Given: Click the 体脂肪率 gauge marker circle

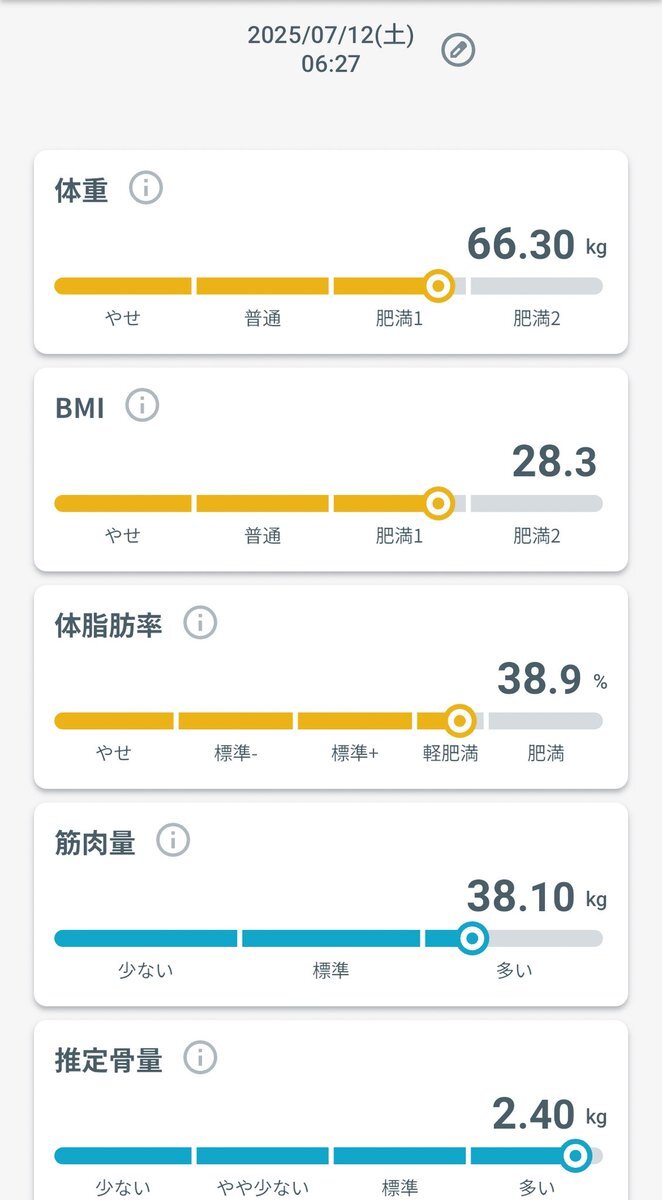Looking at the screenshot, I should pos(459,720).
